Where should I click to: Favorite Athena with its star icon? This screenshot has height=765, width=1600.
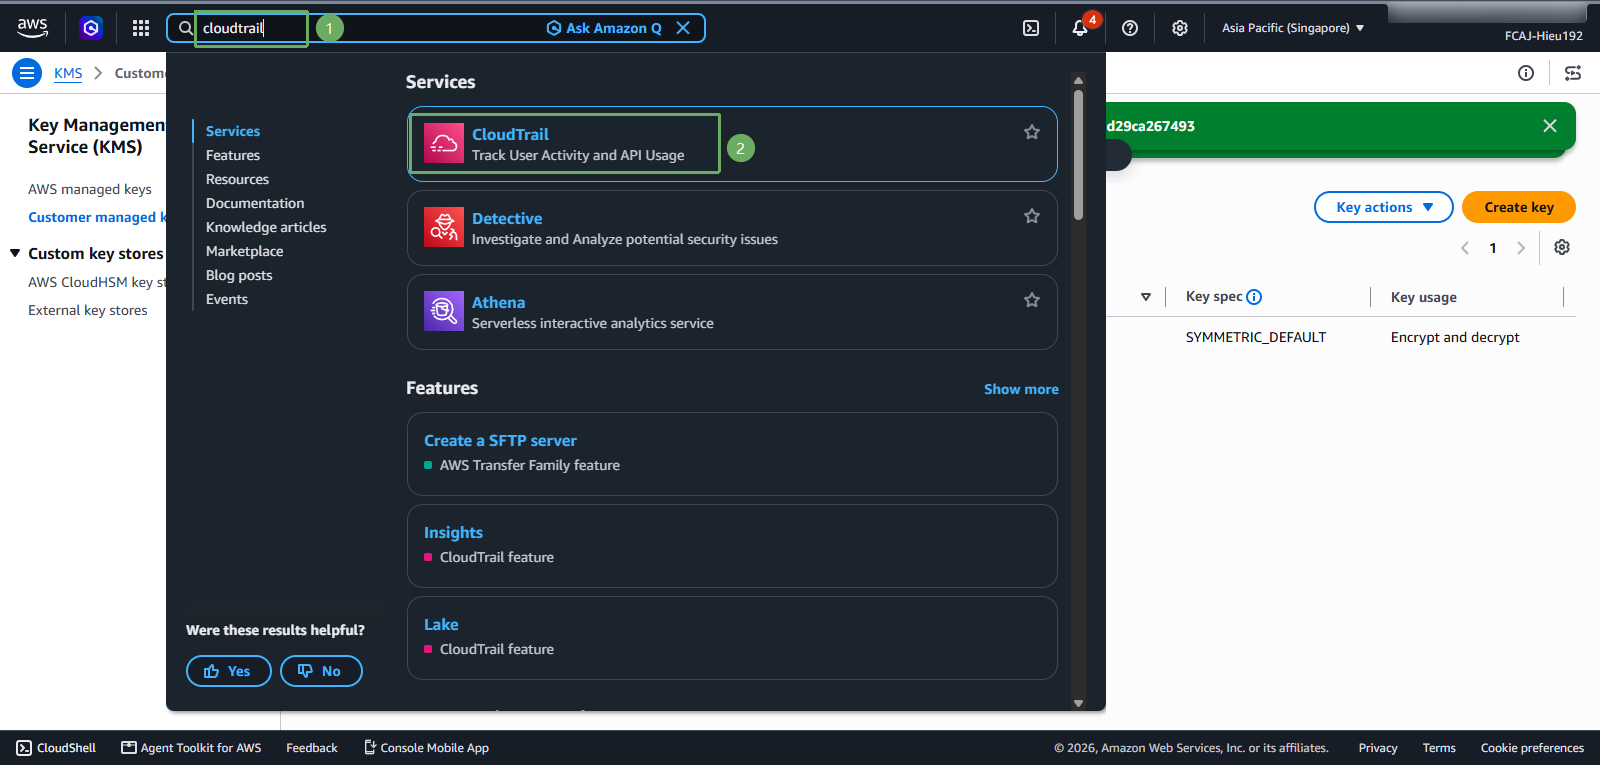(1032, 300)
